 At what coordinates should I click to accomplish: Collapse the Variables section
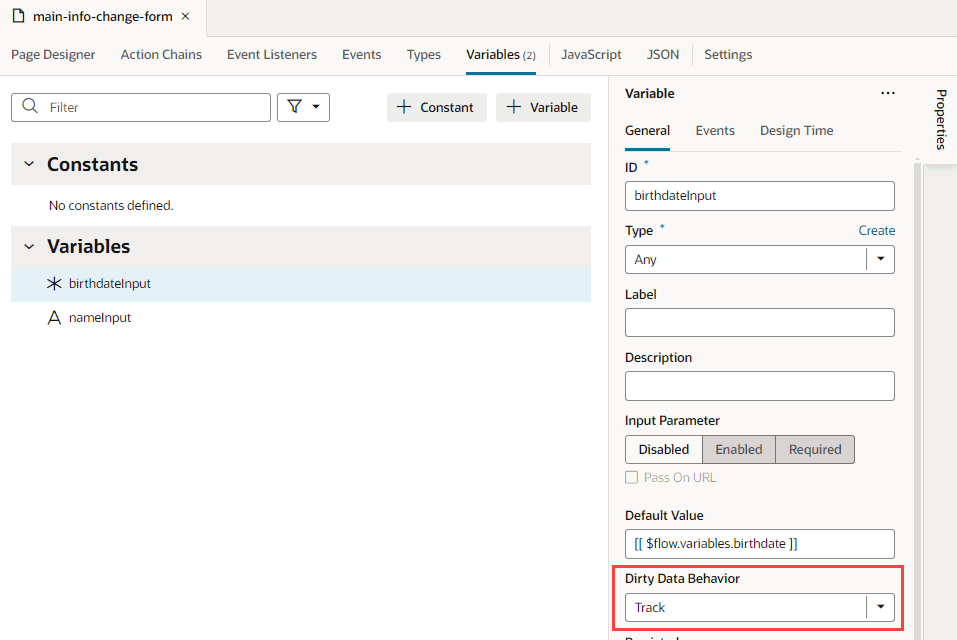point(29,246)
